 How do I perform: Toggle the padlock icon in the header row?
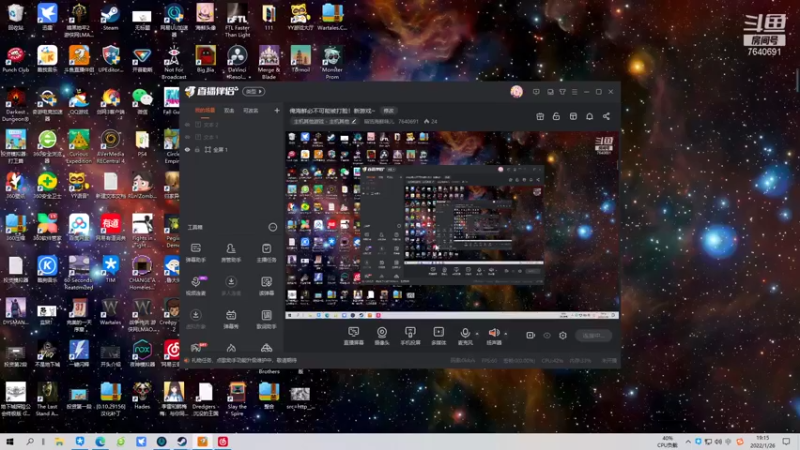556,116
